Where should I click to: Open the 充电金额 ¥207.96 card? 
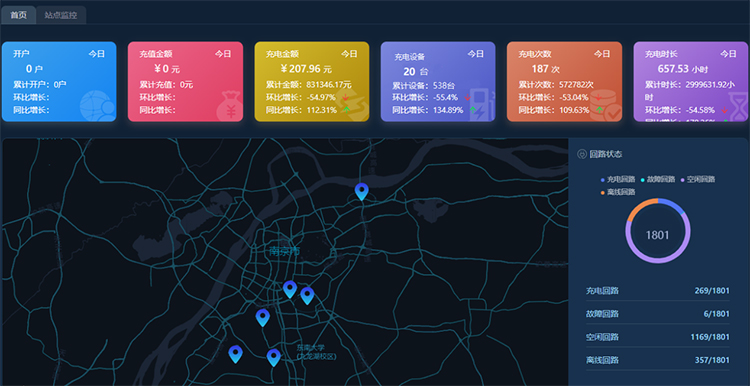tap(312, 81)
